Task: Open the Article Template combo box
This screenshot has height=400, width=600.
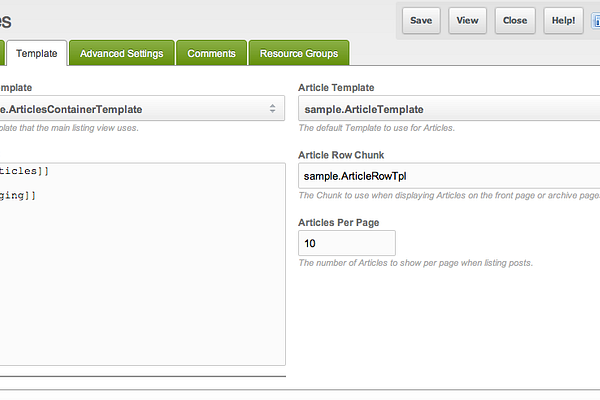Action: click(x=449, y=109)
